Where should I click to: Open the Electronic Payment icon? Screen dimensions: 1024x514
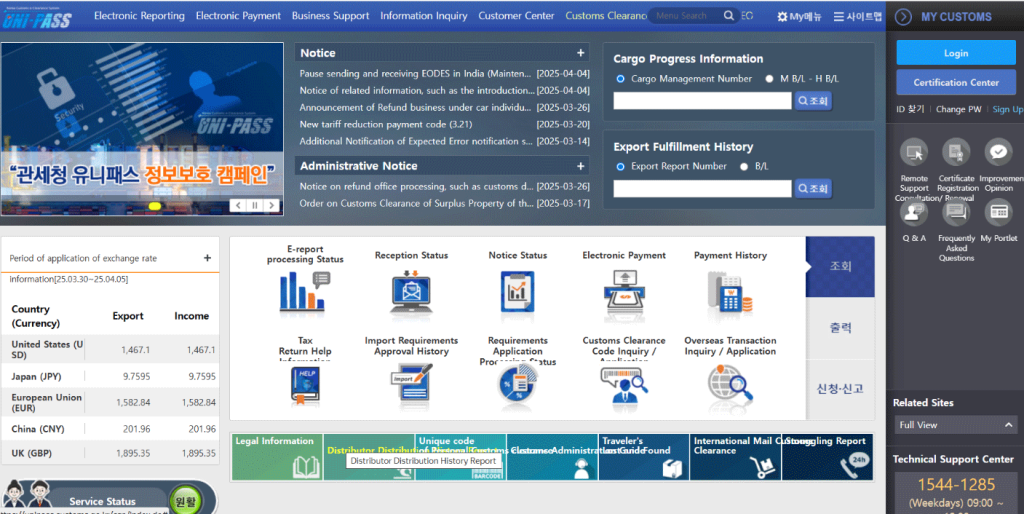(x=624, y=291)
